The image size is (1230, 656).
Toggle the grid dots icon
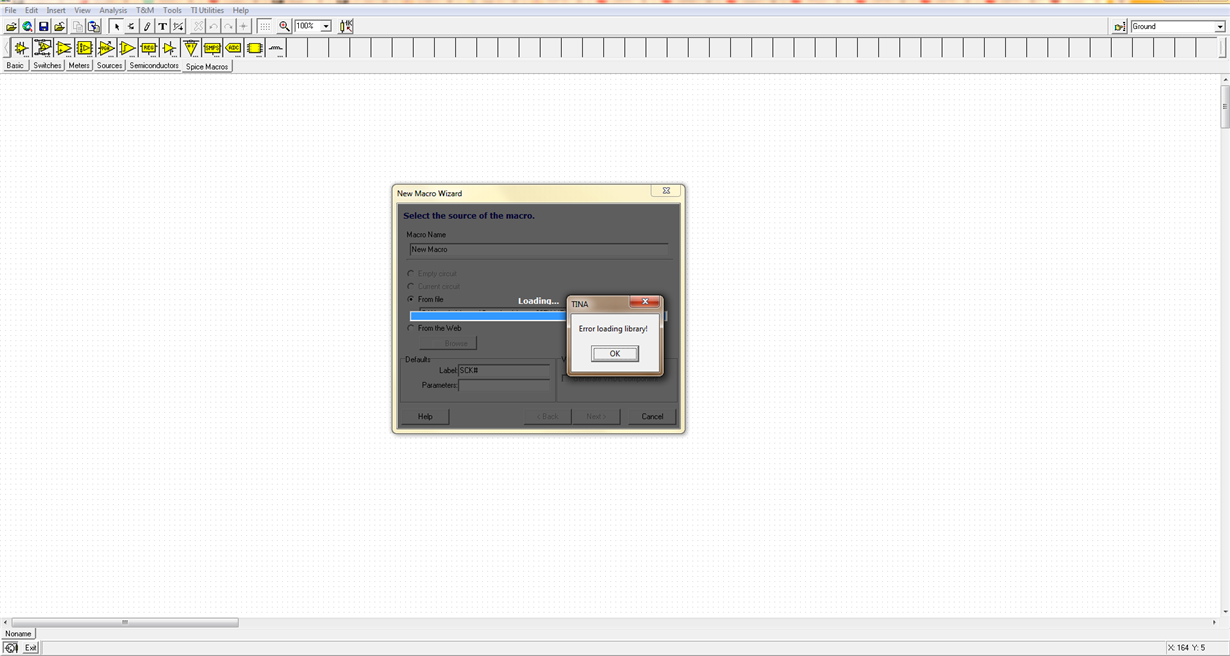click(x=265, y=27)
